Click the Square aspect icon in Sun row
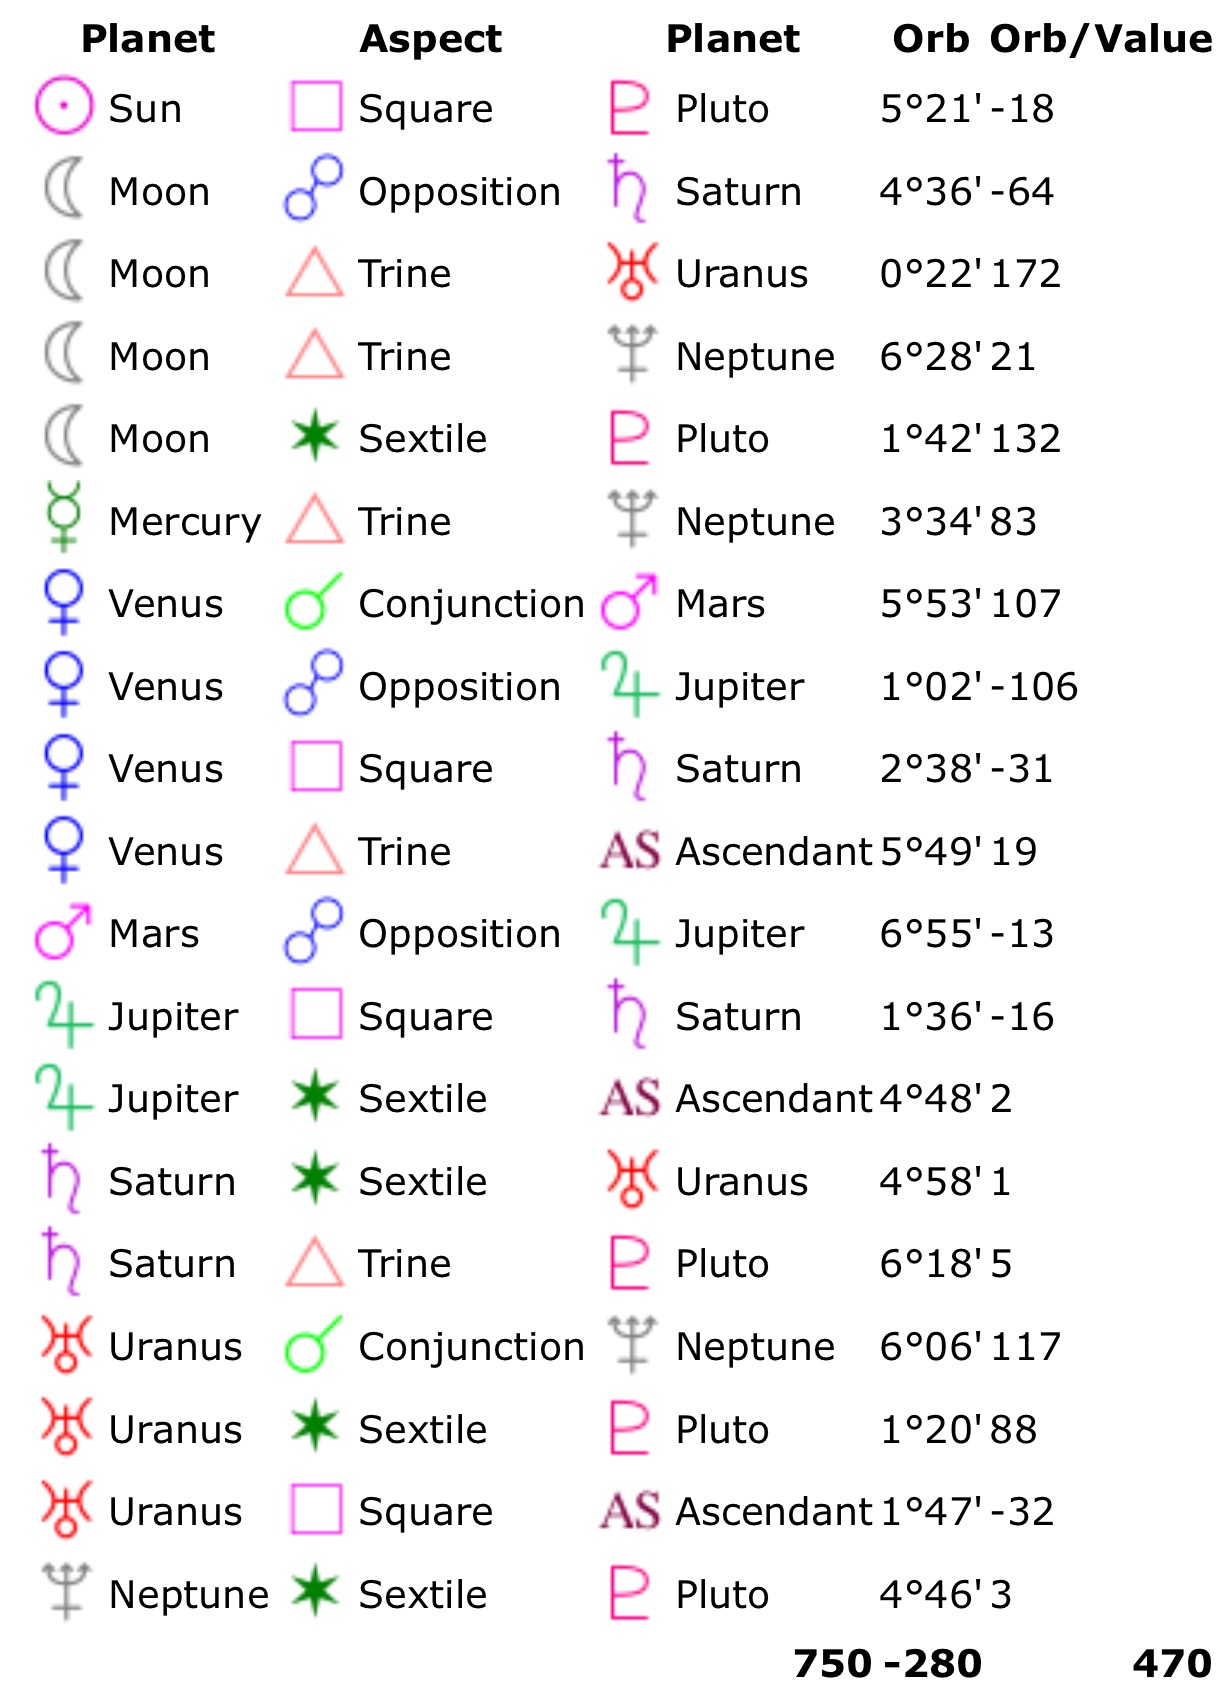 coord(316,107)
